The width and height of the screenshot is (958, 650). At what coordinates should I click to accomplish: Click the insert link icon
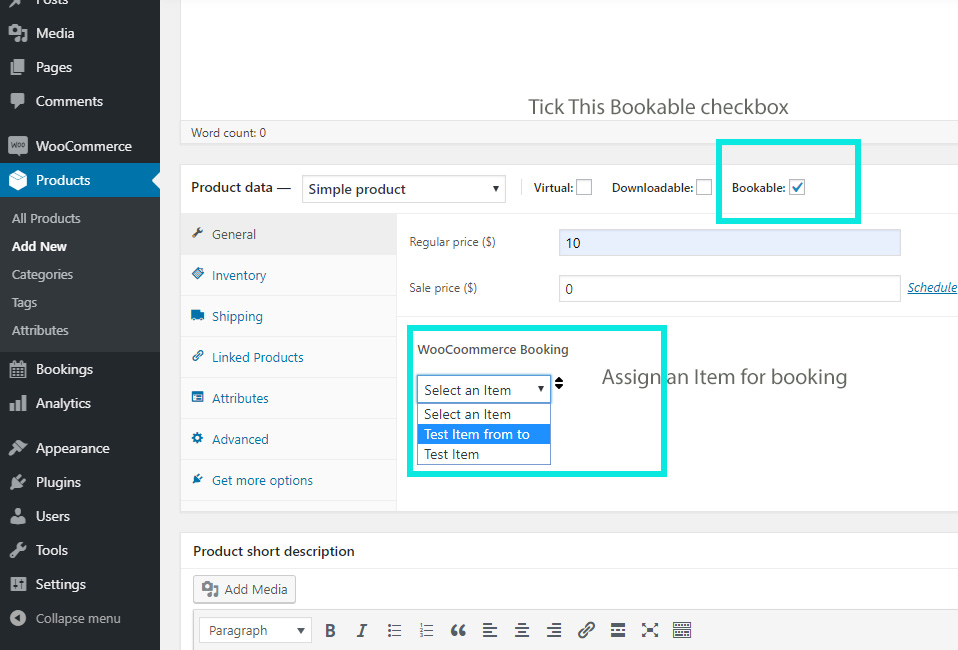click(x=586, y=630)
